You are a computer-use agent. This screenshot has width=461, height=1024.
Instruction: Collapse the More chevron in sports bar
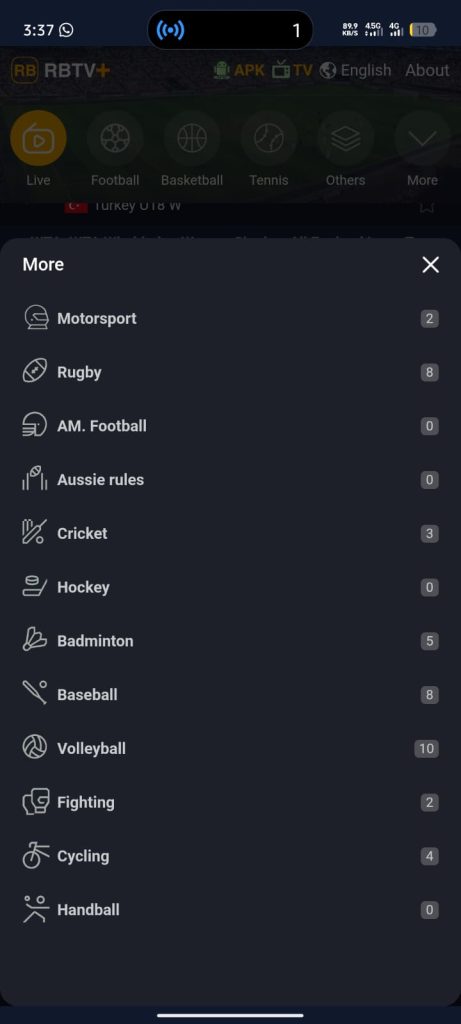click(x=422, y=138)
